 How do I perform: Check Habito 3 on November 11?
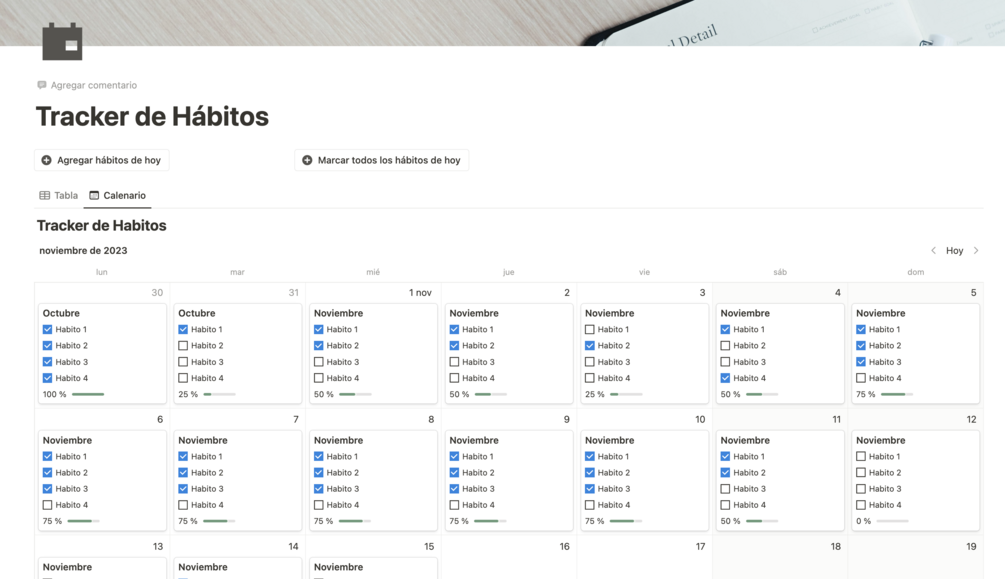click(x=725, y=489)
